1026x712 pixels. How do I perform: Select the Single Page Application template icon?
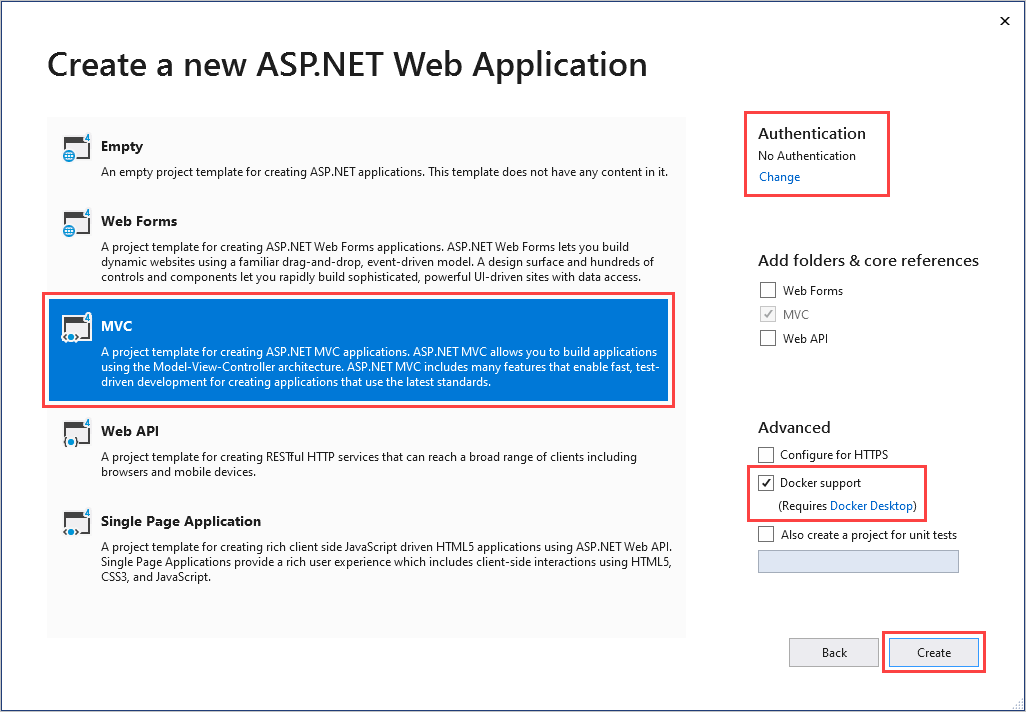[x=76, y=523]
